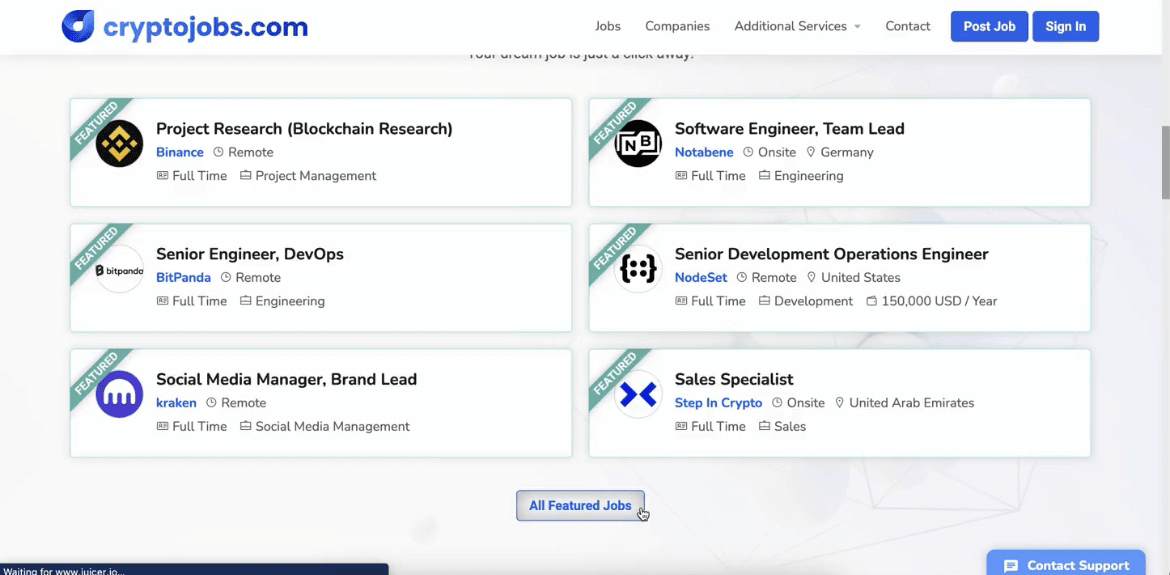Follow the Notabene company link

coord(704,152)
